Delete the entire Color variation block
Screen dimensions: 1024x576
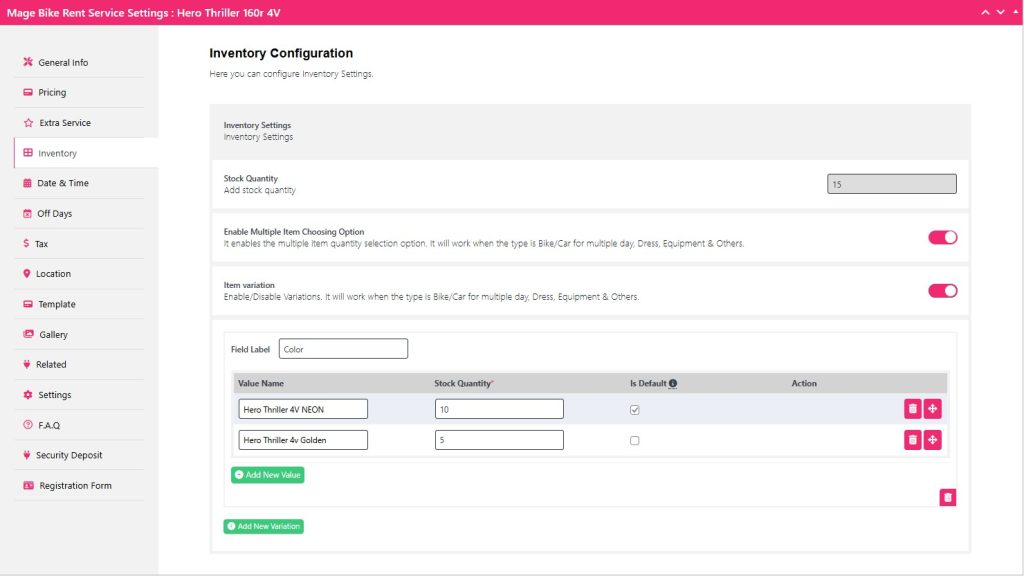pyautogui.click(x=948, y=497)
